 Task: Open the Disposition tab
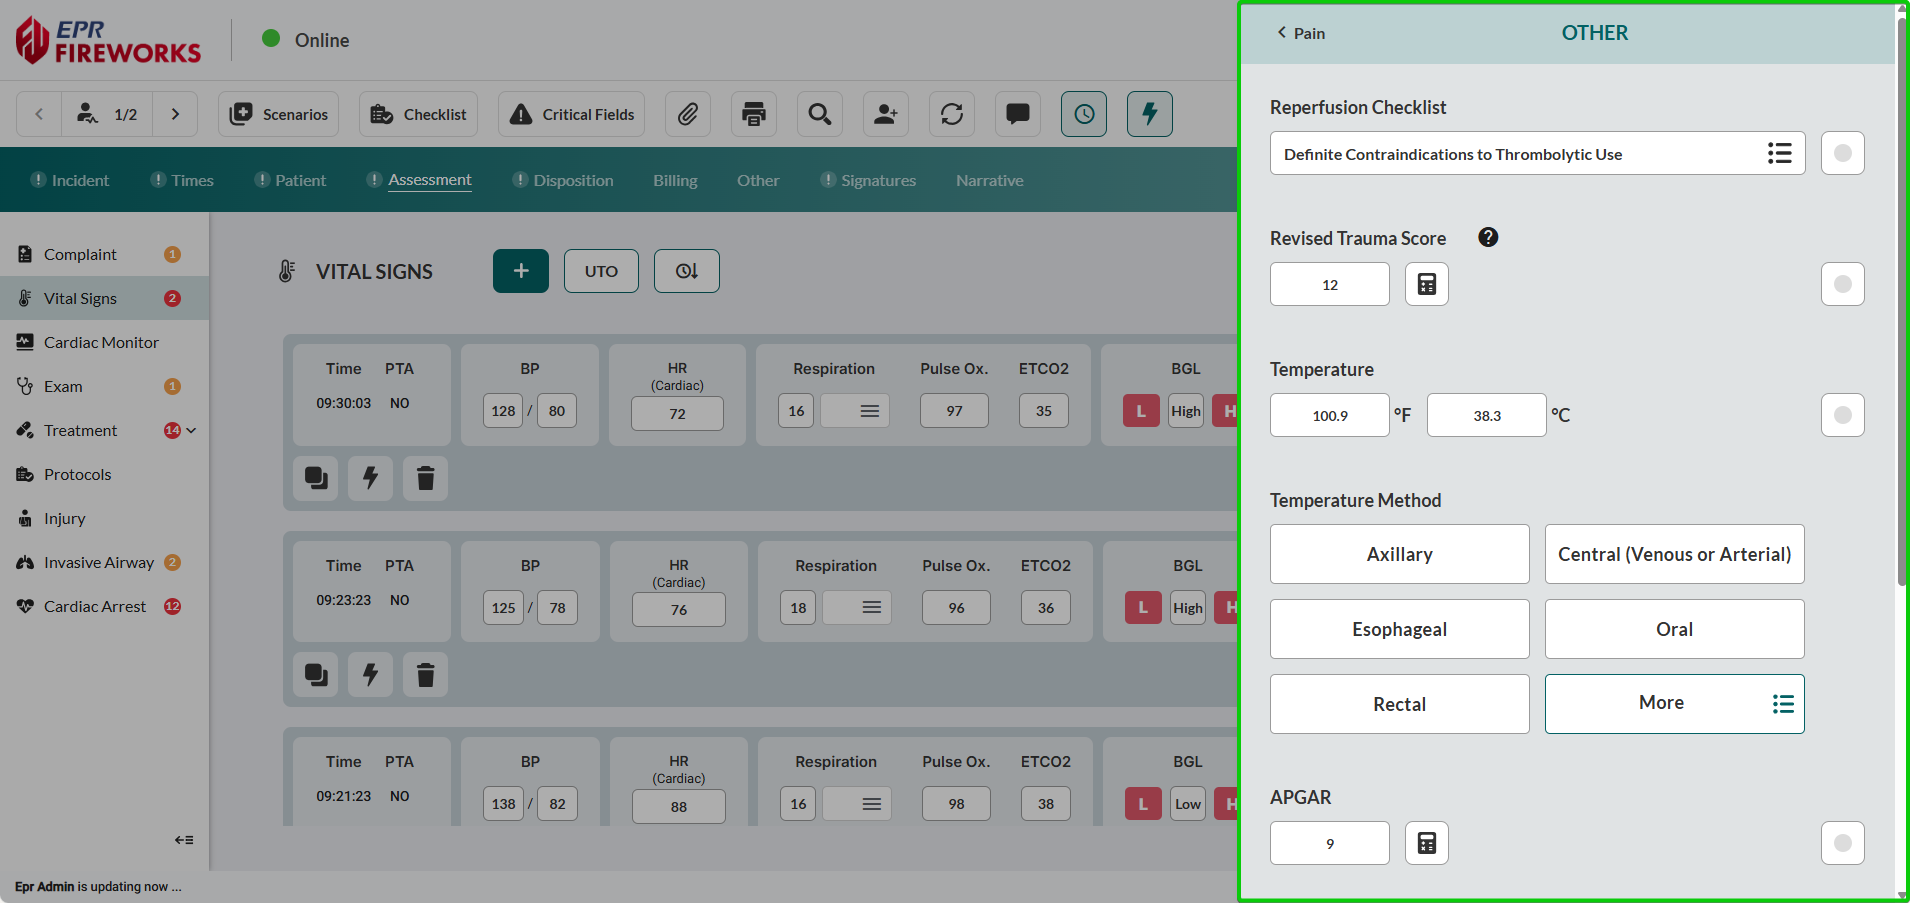click(x=572, y=180)
